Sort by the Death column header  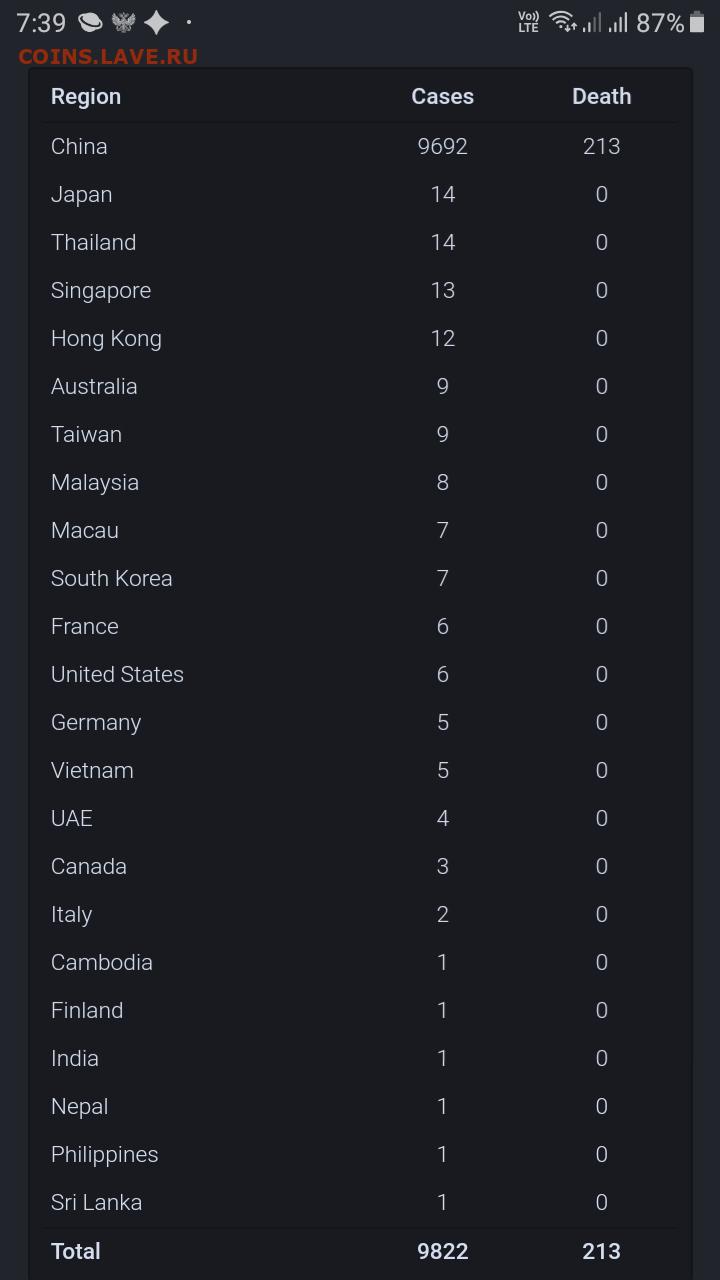pos(601,96)
